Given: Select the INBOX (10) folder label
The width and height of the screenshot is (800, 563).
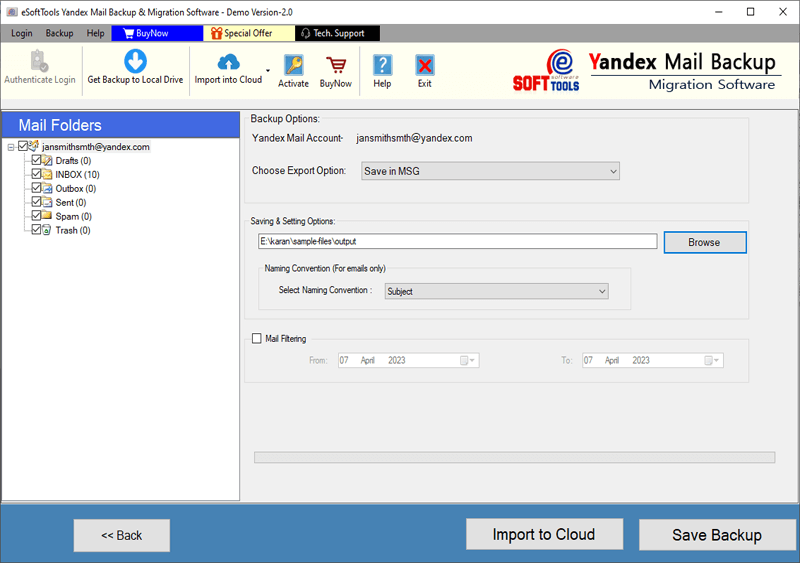Looking at the screenshot, I should pyautogui.click(x=78, y=175).
